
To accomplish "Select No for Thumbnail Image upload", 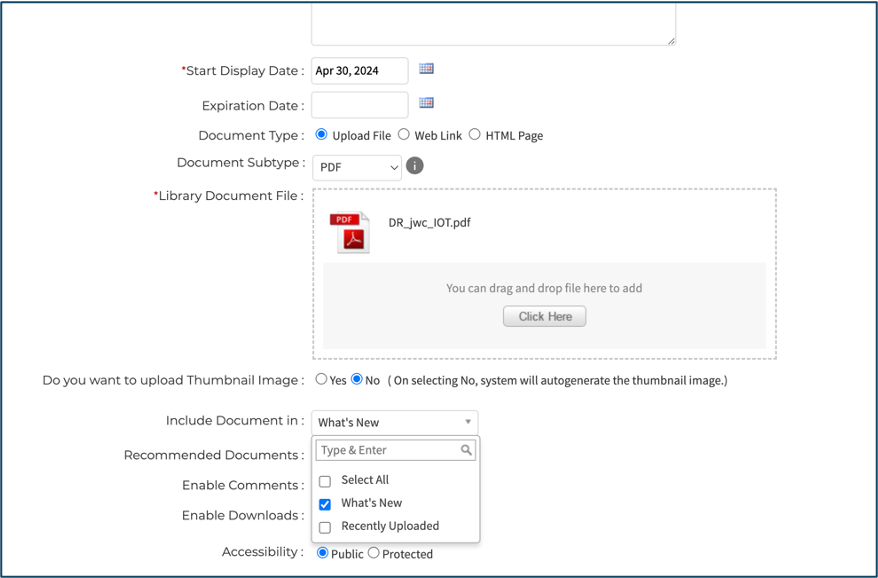I will click(357, 379).
